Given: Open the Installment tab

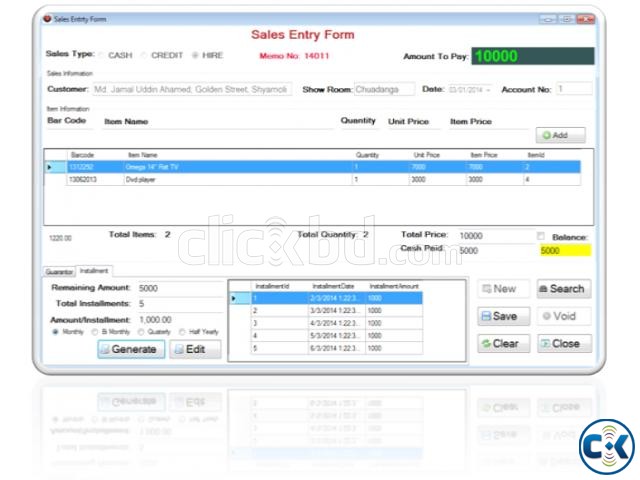Looking at the screenshot, I should point(94,271).
